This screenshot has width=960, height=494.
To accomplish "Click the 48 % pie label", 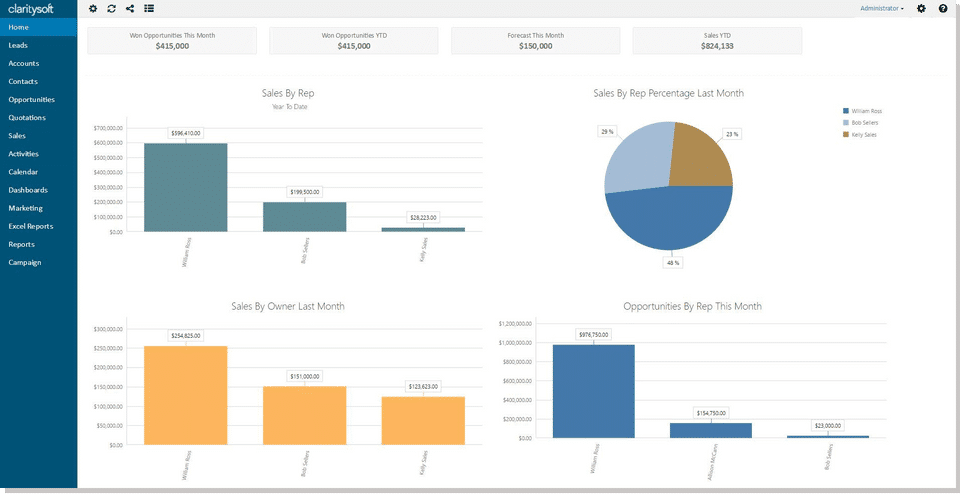I will (x=673, y=263).
